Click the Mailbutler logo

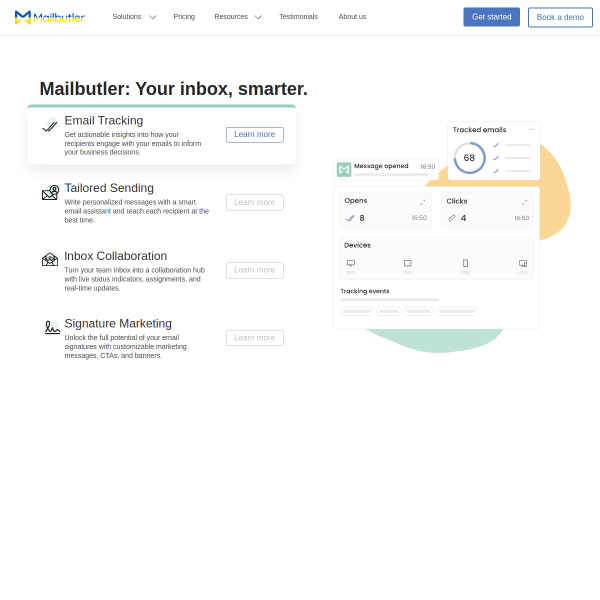tap(50, 17)
